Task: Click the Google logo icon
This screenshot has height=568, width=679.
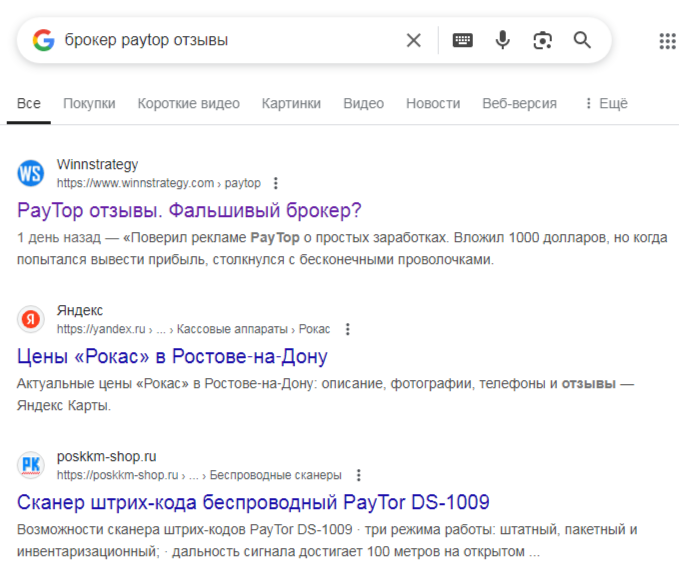Action: [44, 40]
